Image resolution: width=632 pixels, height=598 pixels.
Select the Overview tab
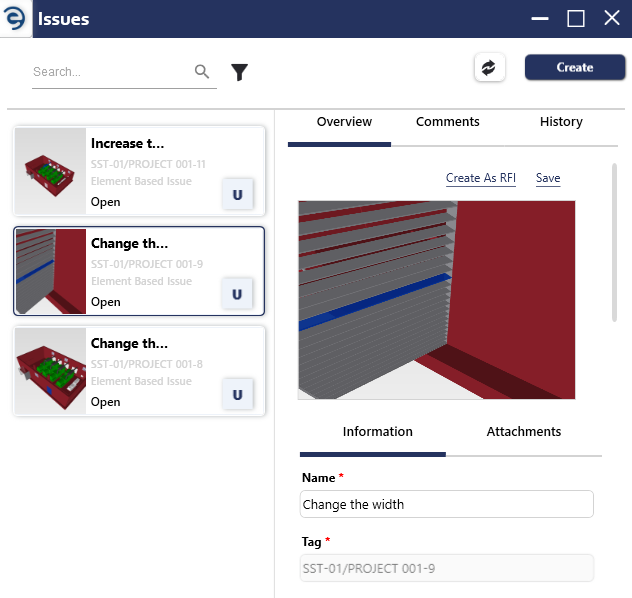pos(344,122)
